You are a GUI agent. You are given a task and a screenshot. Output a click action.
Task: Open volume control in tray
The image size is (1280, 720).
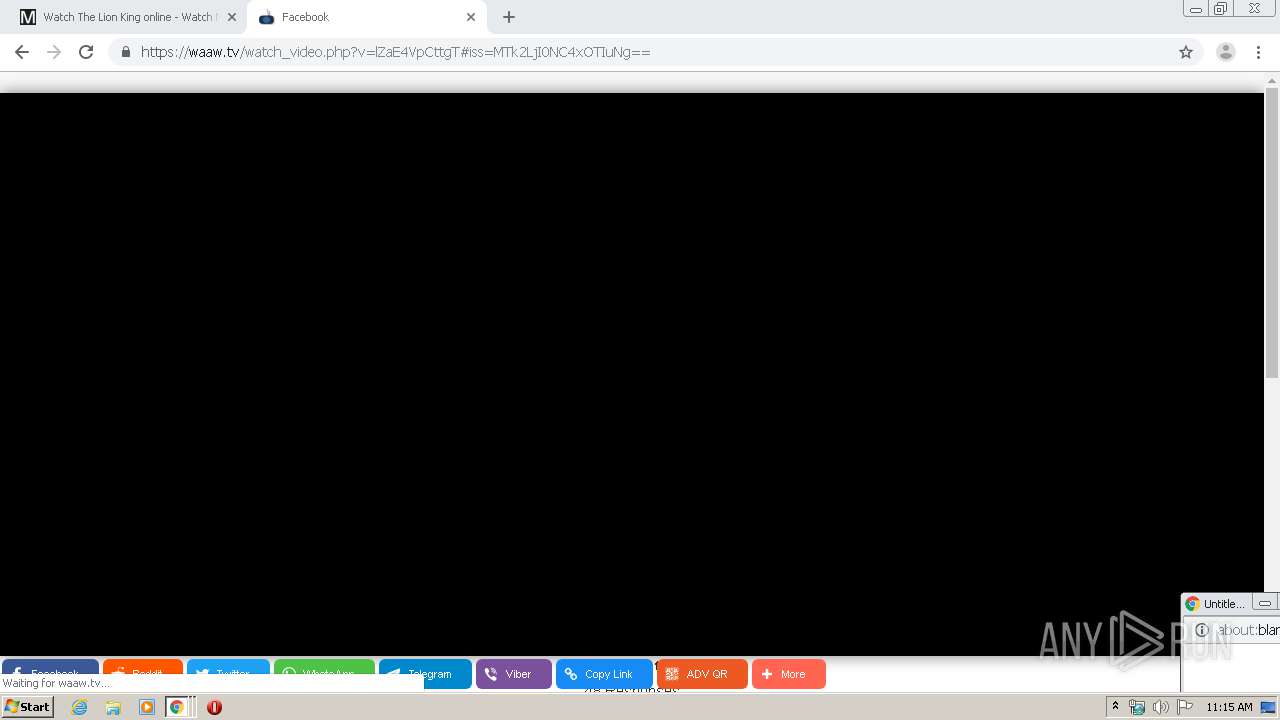(1160, 707)
